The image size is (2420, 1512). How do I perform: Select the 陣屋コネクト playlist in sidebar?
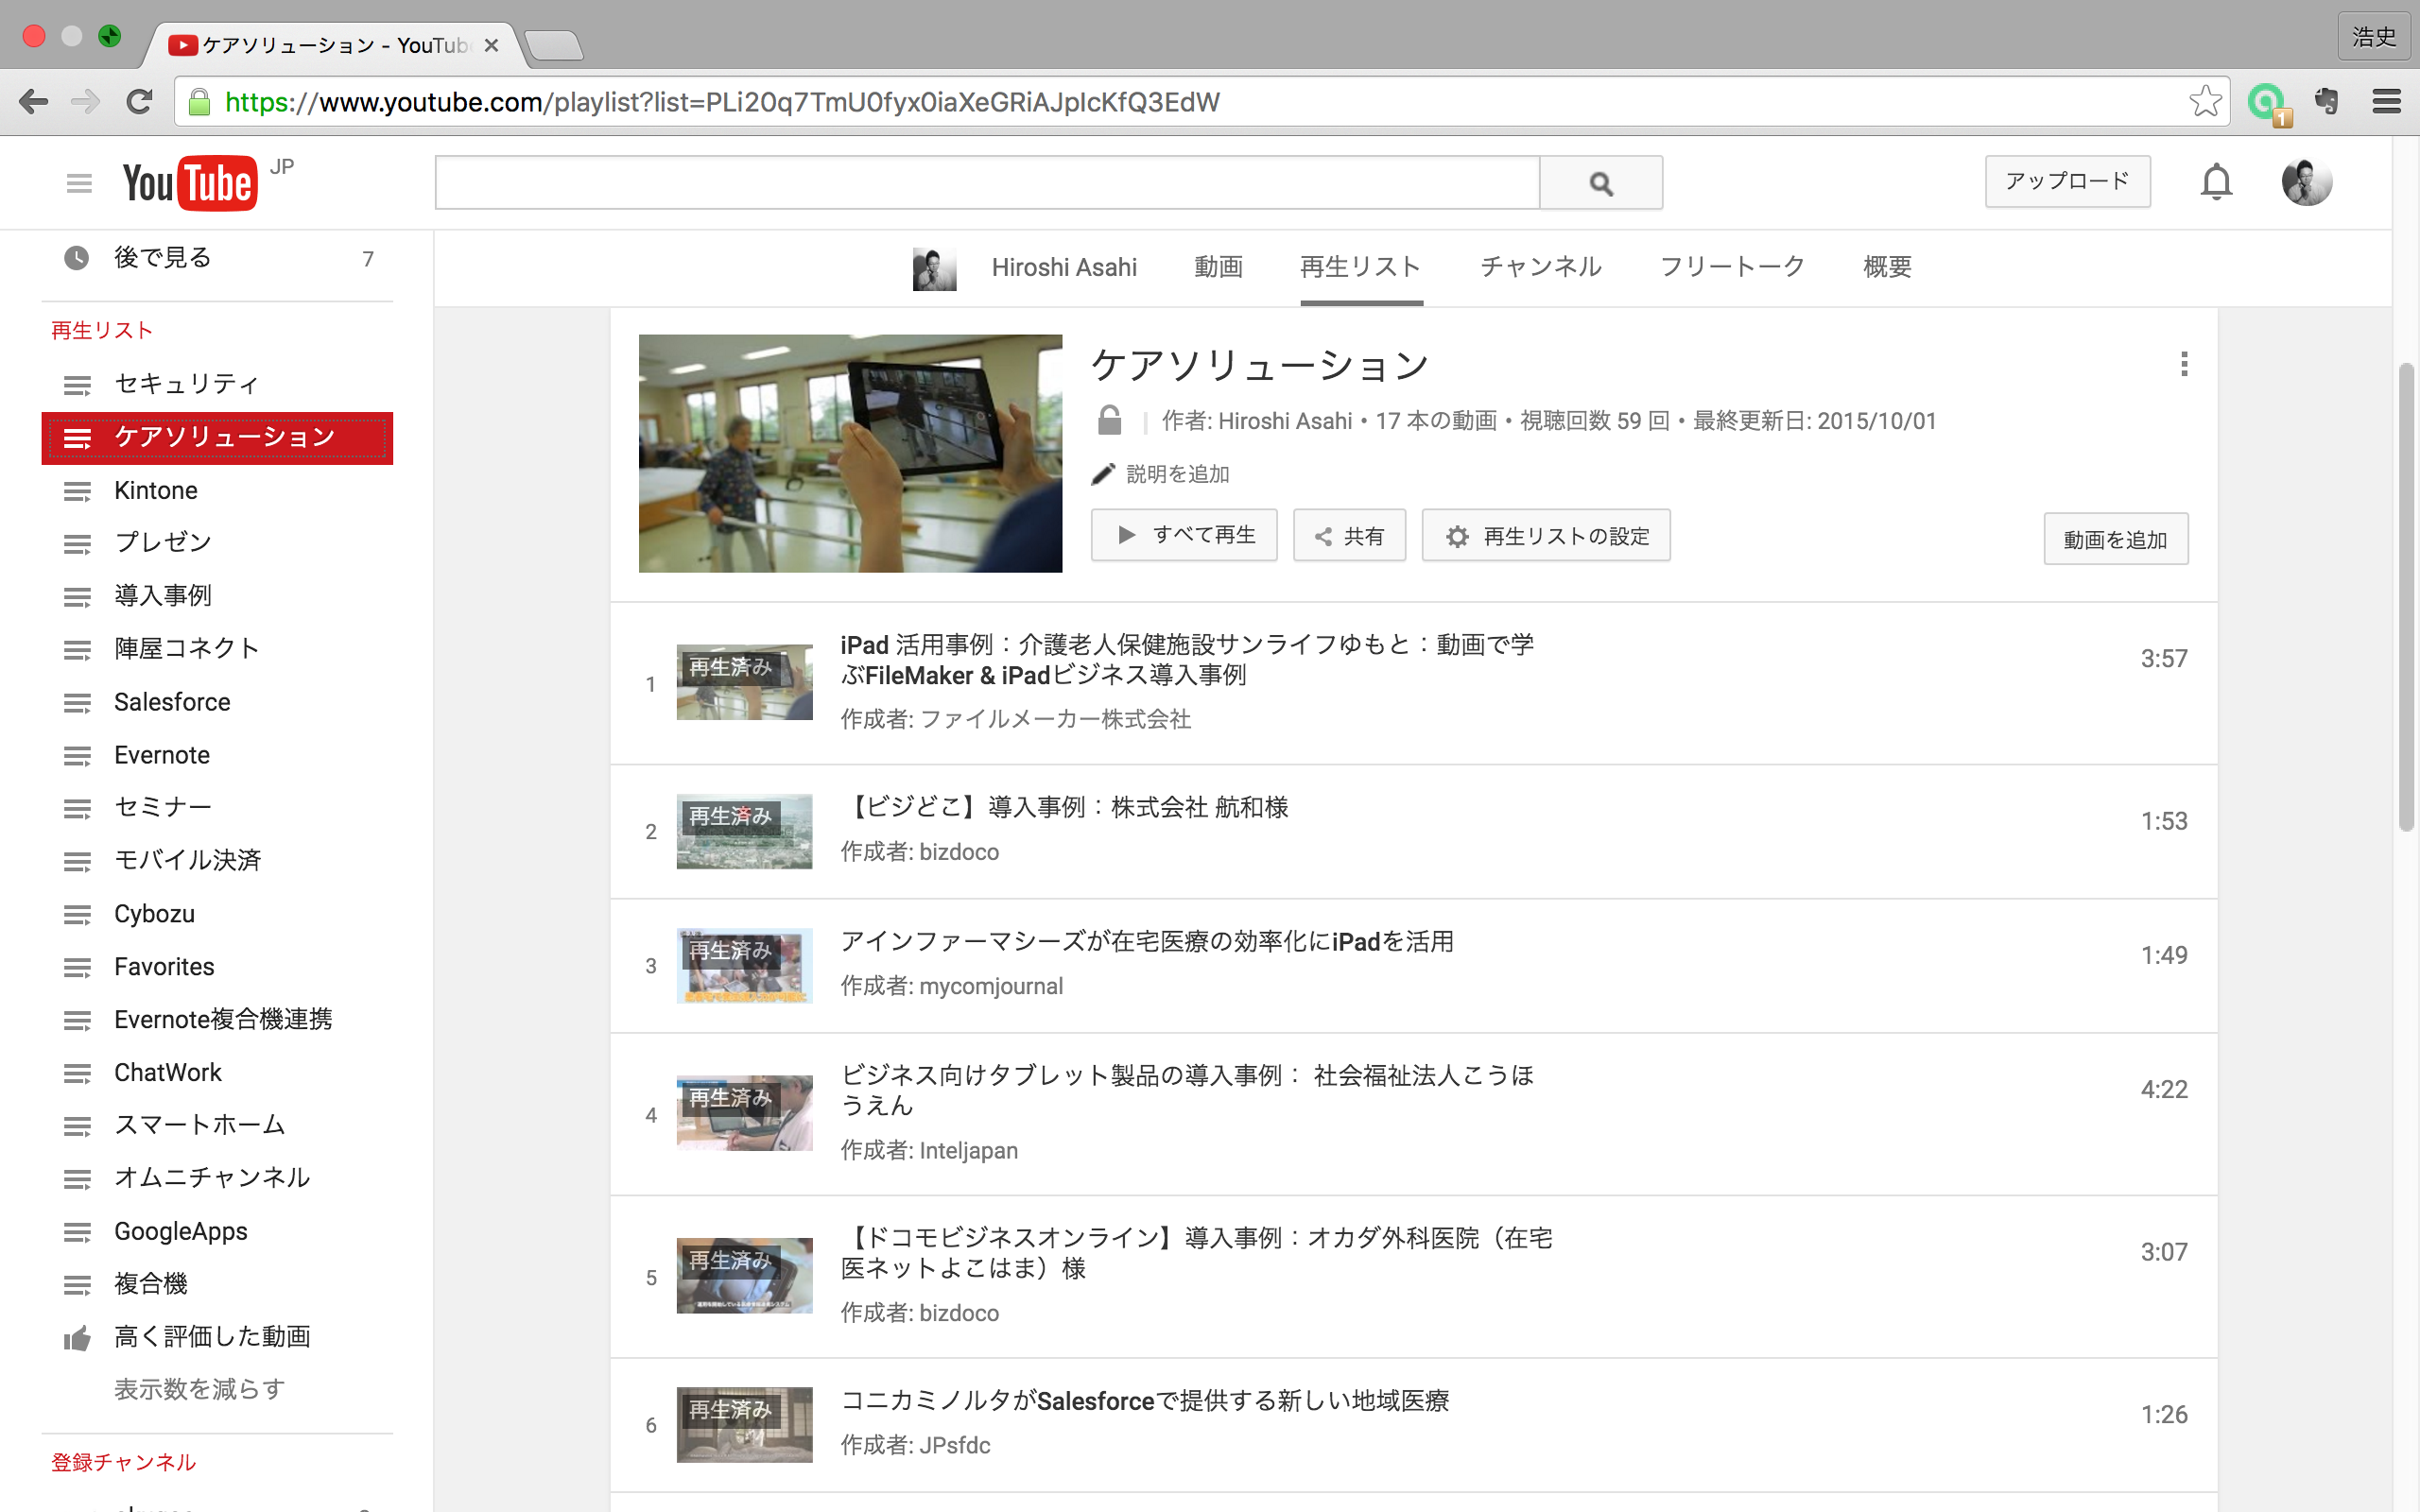coord(217,649)
